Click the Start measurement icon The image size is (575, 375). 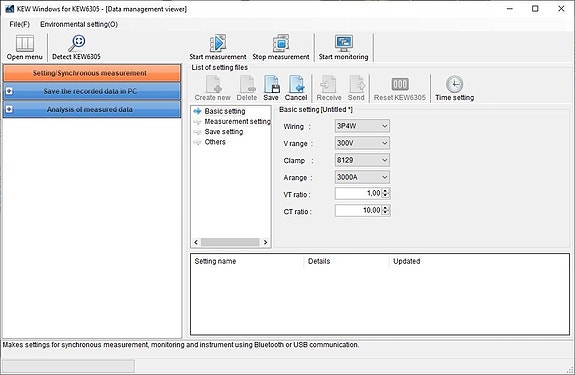pos(218,43)
